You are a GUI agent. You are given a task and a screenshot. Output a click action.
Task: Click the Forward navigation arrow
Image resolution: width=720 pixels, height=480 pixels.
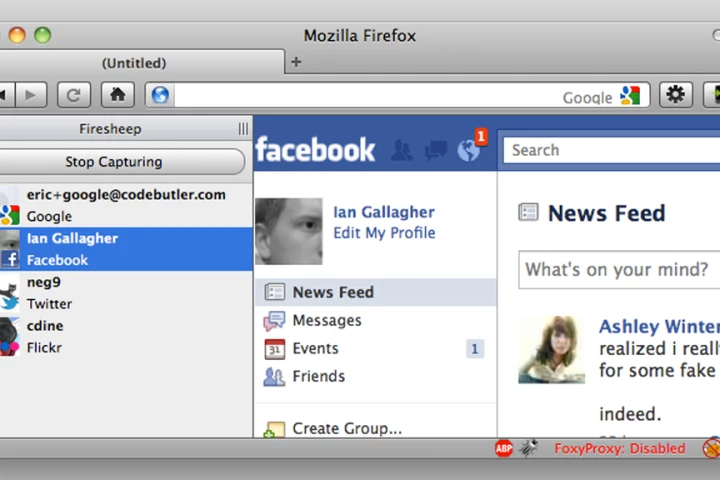tap(31, 95)
